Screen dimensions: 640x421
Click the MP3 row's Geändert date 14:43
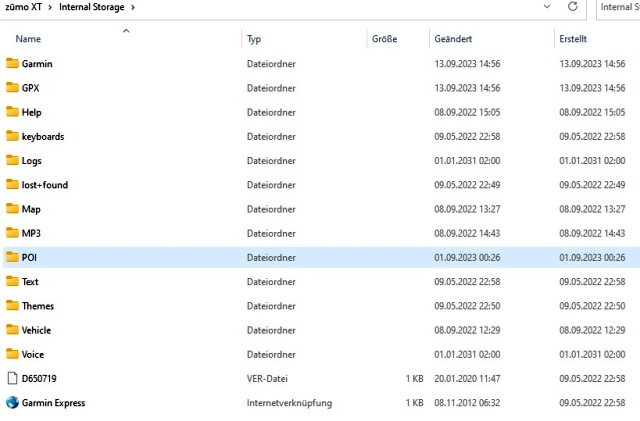467,233
